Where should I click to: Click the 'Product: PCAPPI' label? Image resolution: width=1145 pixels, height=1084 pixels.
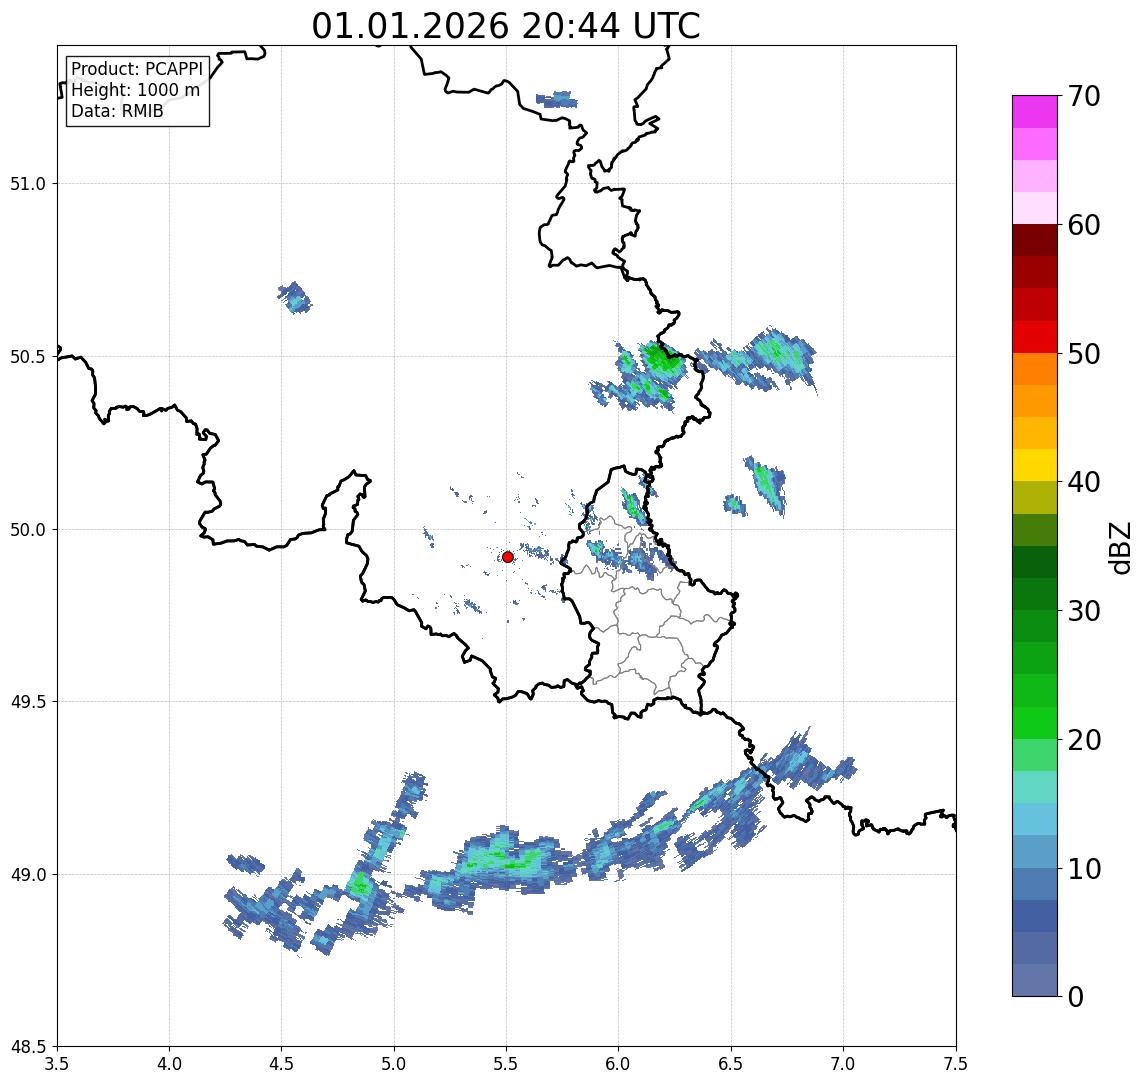click(137, 69)
